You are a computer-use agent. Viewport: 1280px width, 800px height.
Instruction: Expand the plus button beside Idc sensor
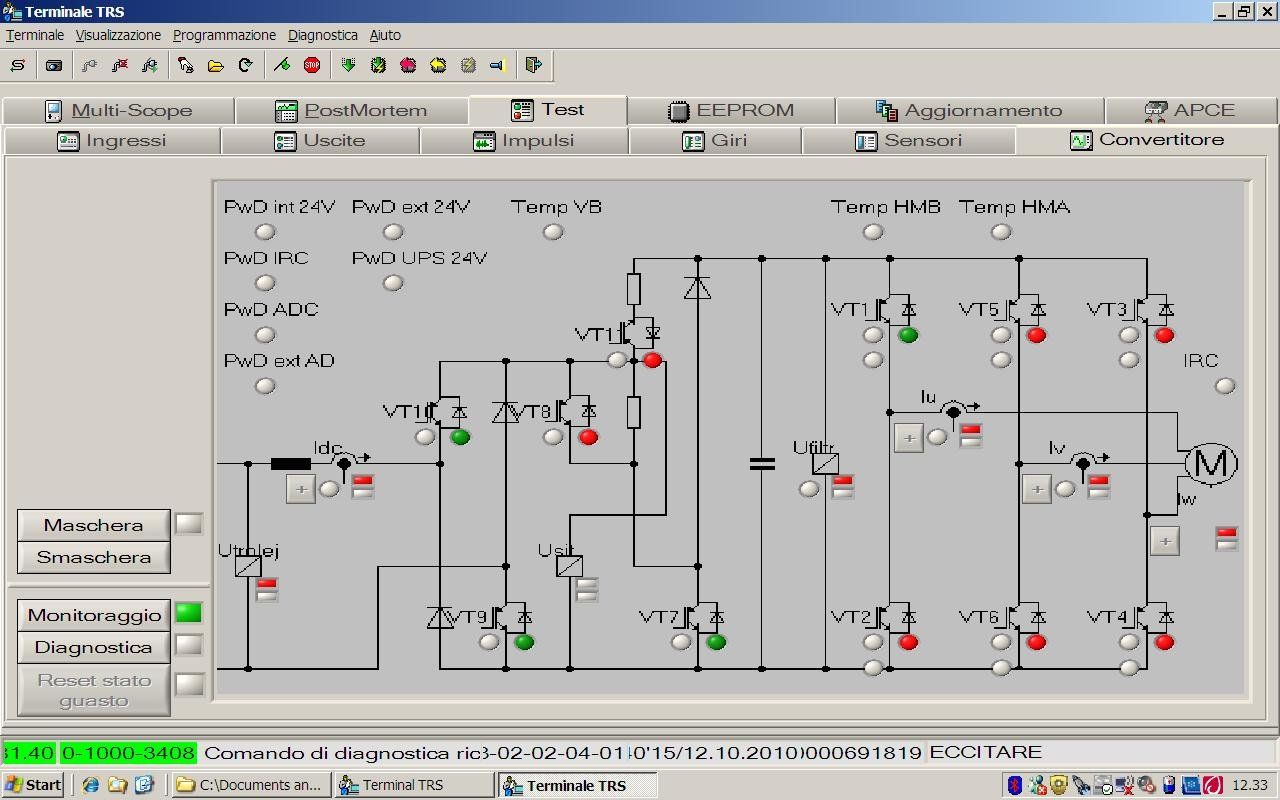[300, 489]
